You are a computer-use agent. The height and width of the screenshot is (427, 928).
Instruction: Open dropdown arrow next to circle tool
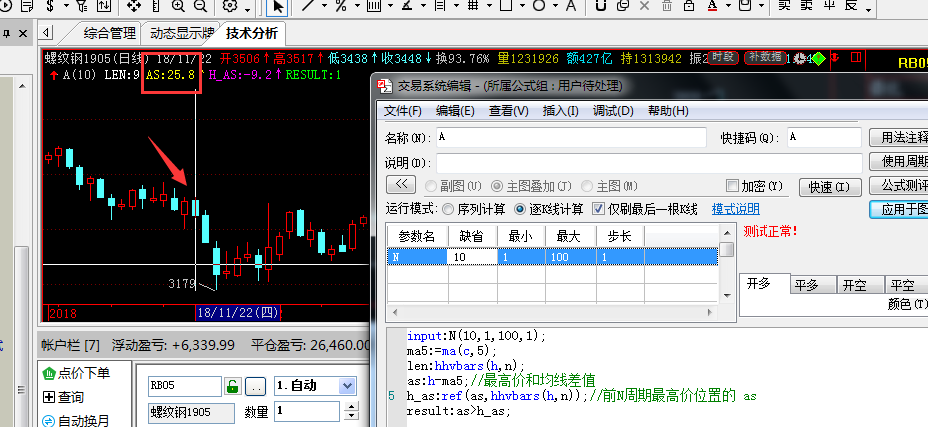pyautogui.click(x=555, y=7)
